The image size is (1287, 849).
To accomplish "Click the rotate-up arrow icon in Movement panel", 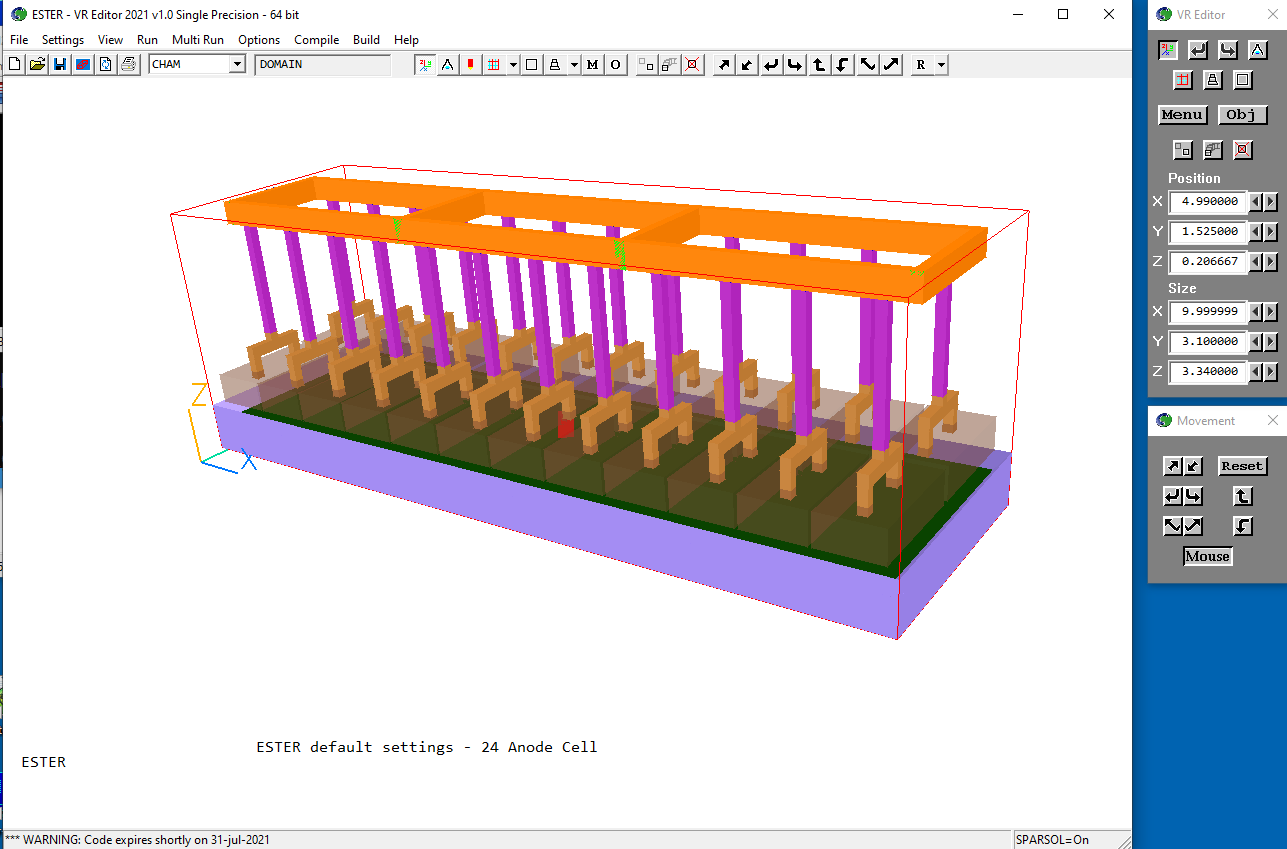I will [1242, 496].
